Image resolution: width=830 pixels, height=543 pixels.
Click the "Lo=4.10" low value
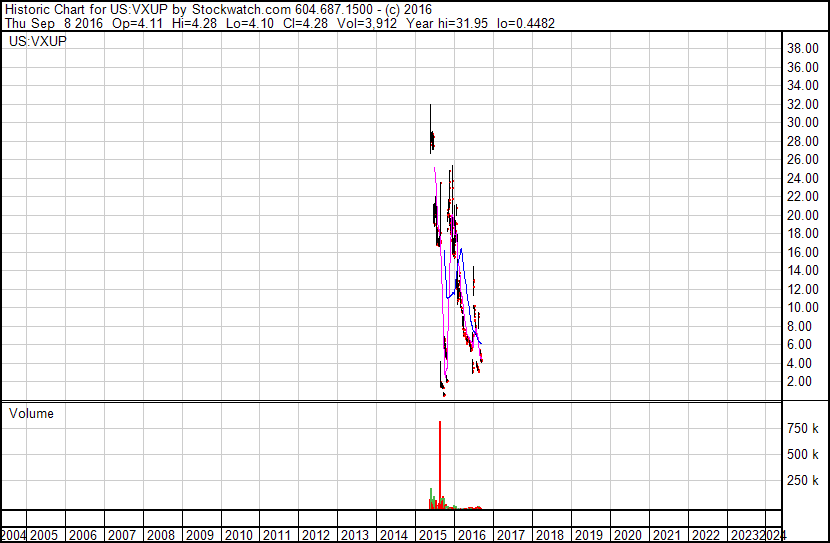[249, 23]
